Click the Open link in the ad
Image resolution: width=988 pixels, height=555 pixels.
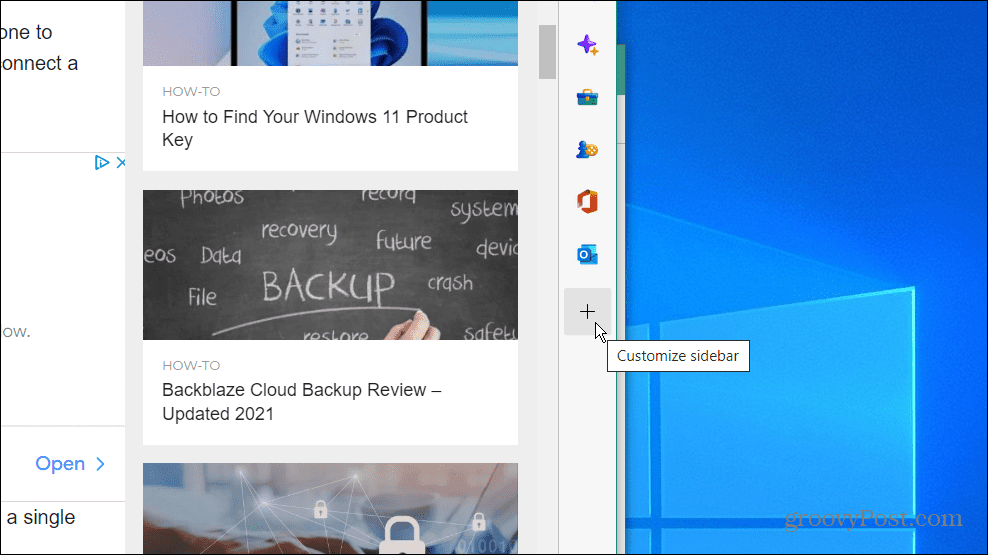pyautogui.click(x=60, y=464)
